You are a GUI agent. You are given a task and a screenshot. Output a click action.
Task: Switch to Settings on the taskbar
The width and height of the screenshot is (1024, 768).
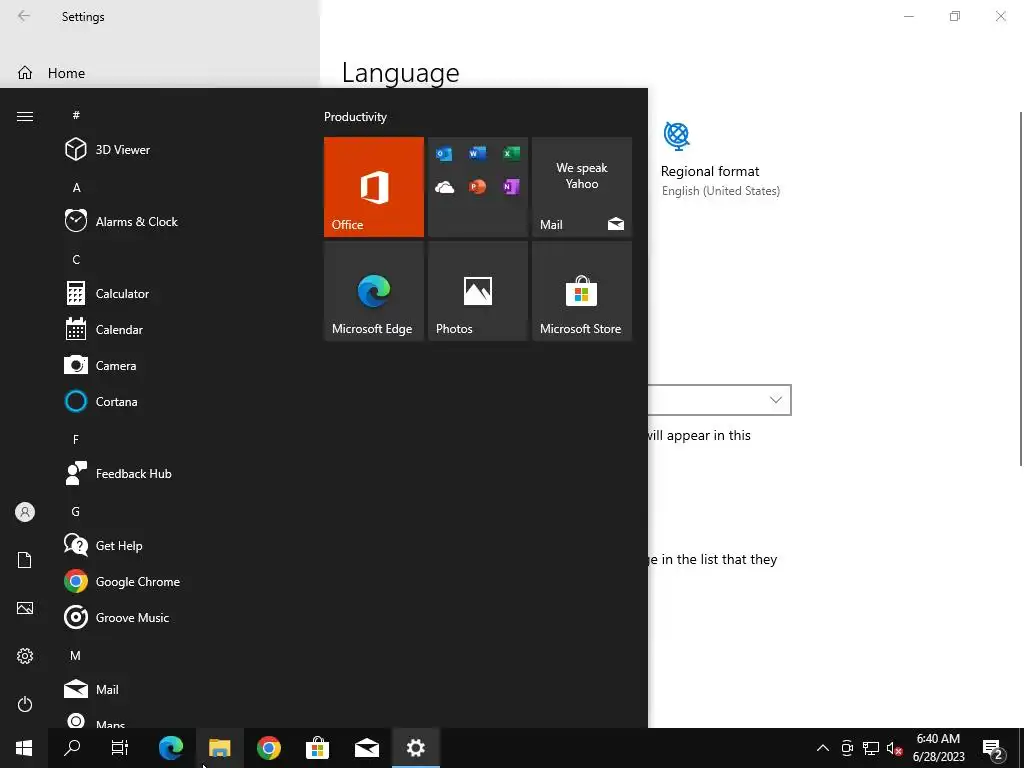[x=415, y=748]
